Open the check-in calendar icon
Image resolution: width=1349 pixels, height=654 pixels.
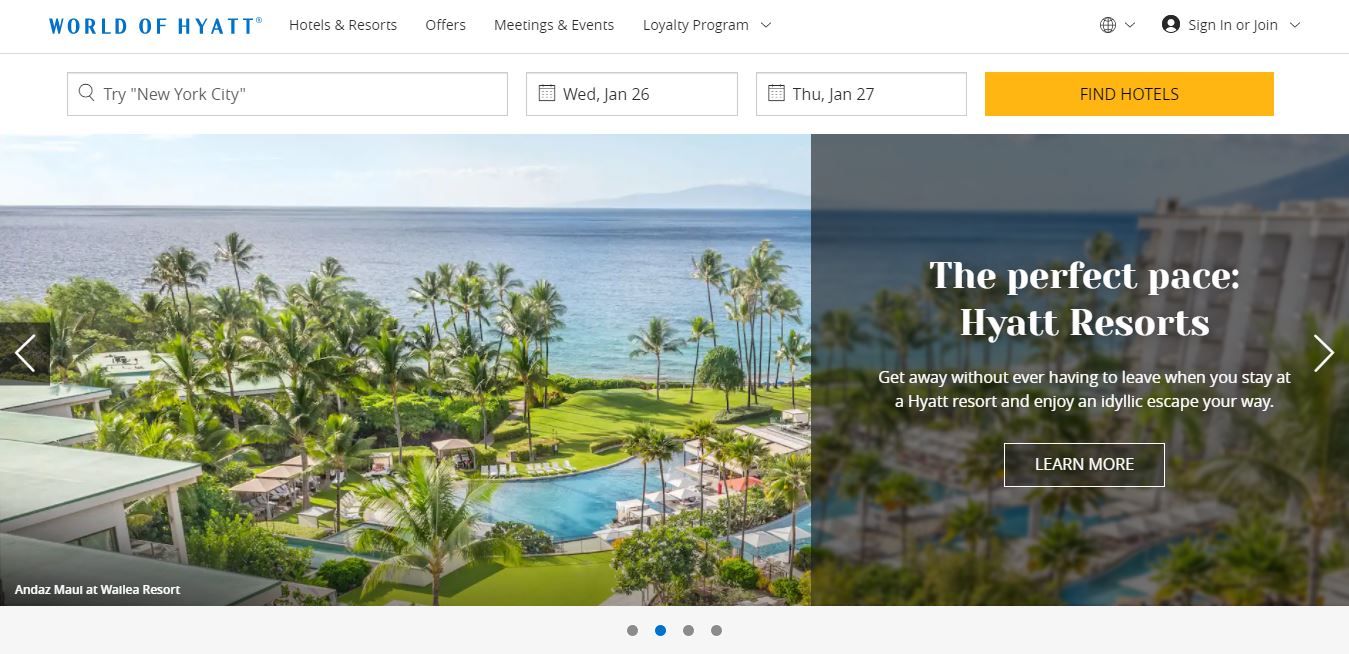547,93
